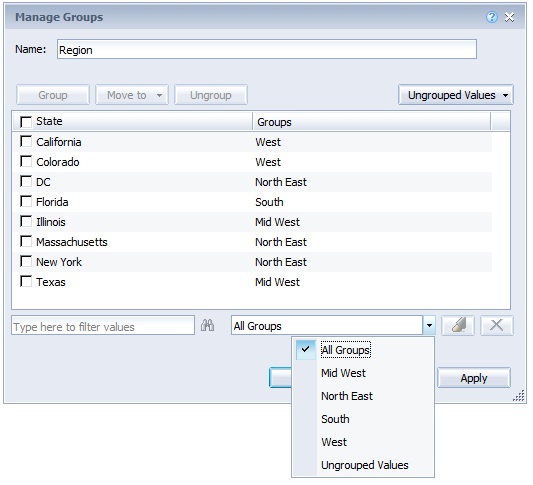Open the Ungrouped Values dropdown button
The image size is (533, 485).
coord(456,95)
